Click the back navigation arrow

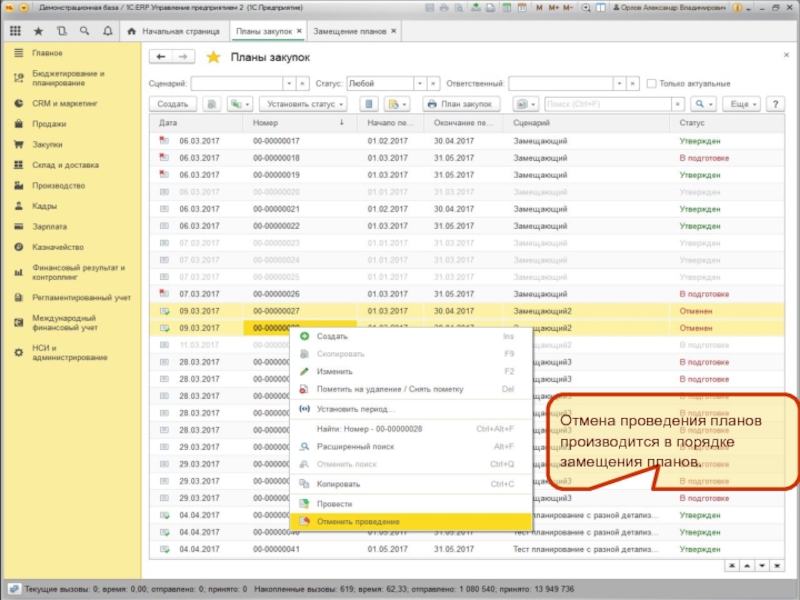click(161, 57)
